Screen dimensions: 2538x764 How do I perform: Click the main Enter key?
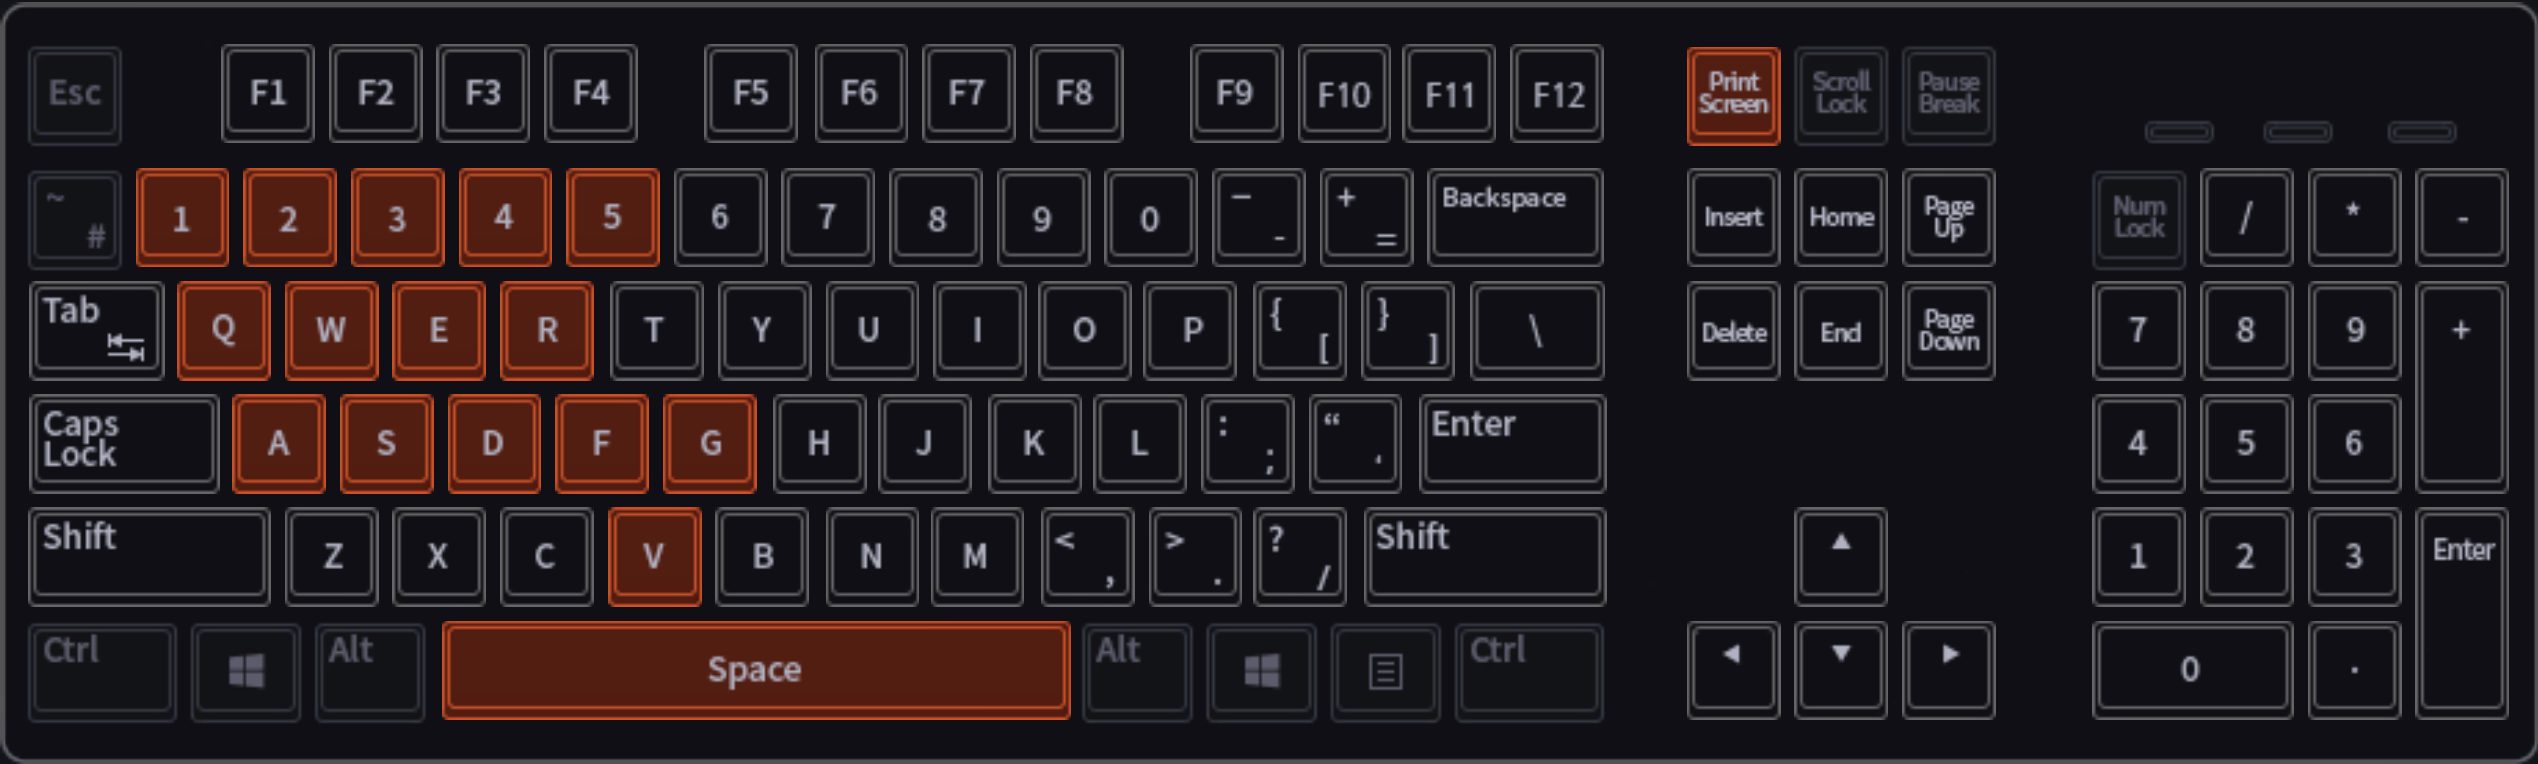(1512, 444)
